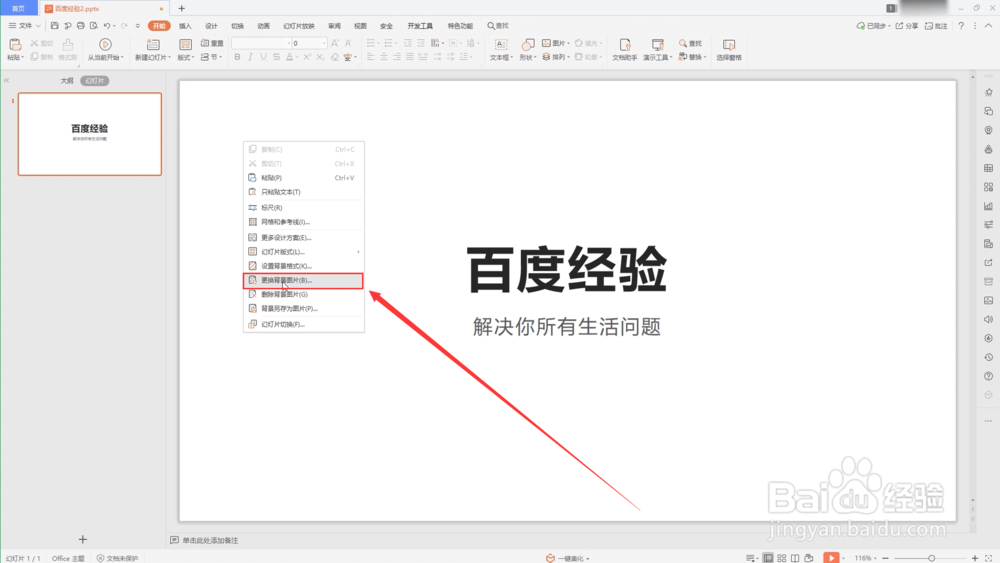
Task: Open the 设计 ribbon tab
Action: point(211,26)
